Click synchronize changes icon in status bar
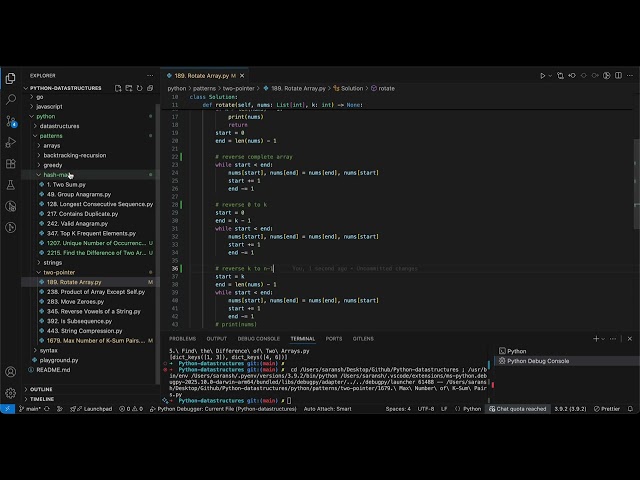This screenshot has height=480, width=640. tap(47, 409)
